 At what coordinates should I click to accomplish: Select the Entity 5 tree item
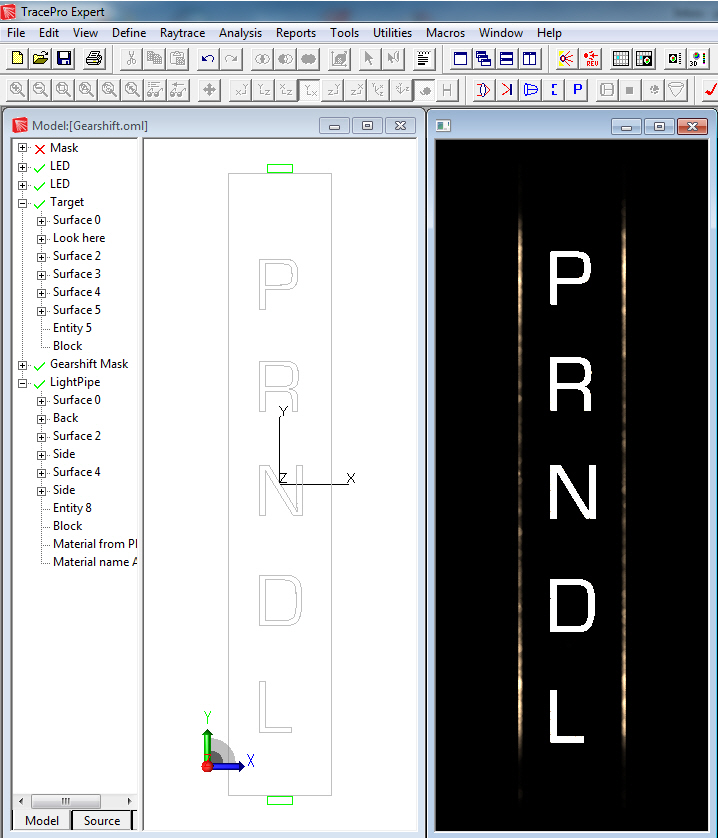click(x=72, y=328)
